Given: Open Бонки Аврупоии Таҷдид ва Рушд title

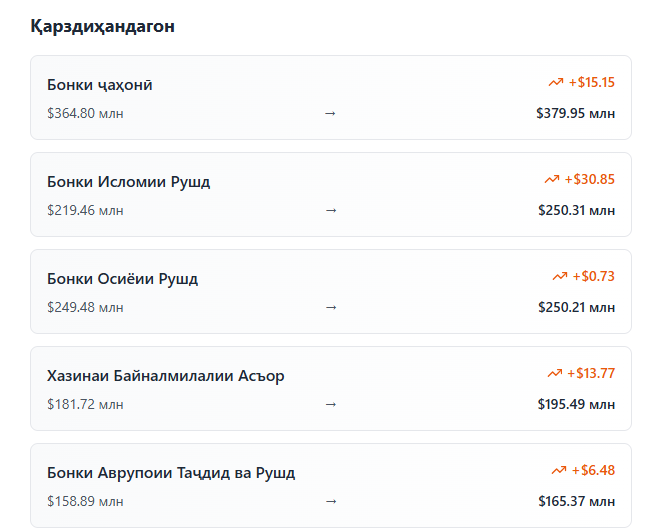Looking at the screenshot, I should (171, 473).
